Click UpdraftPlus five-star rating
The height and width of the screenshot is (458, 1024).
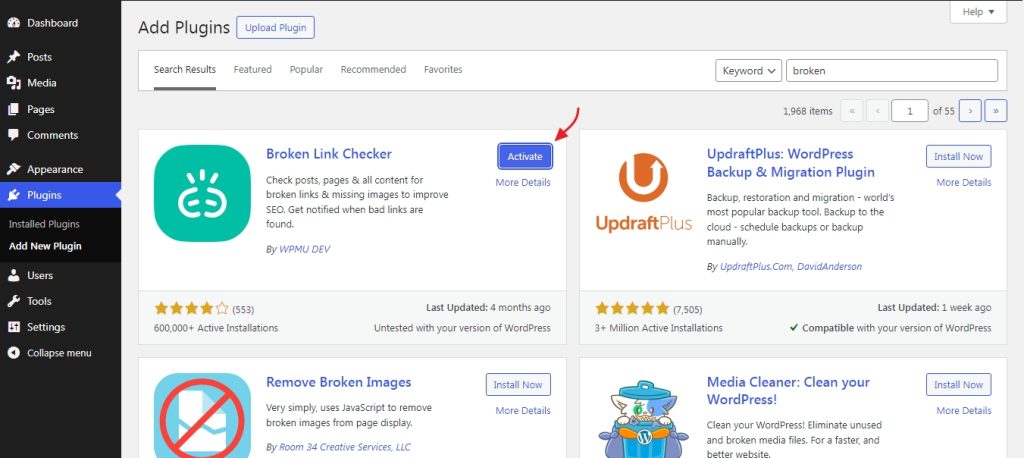[x=632, y=308]
